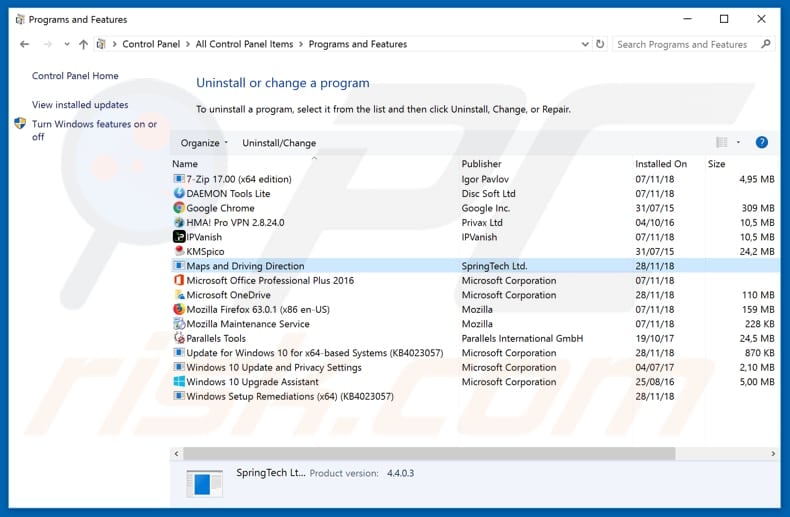Image resolution: width=790 pixels, height=517 pixels.
Task: Click the IPVanish program icon
Action: click(179, 237)
